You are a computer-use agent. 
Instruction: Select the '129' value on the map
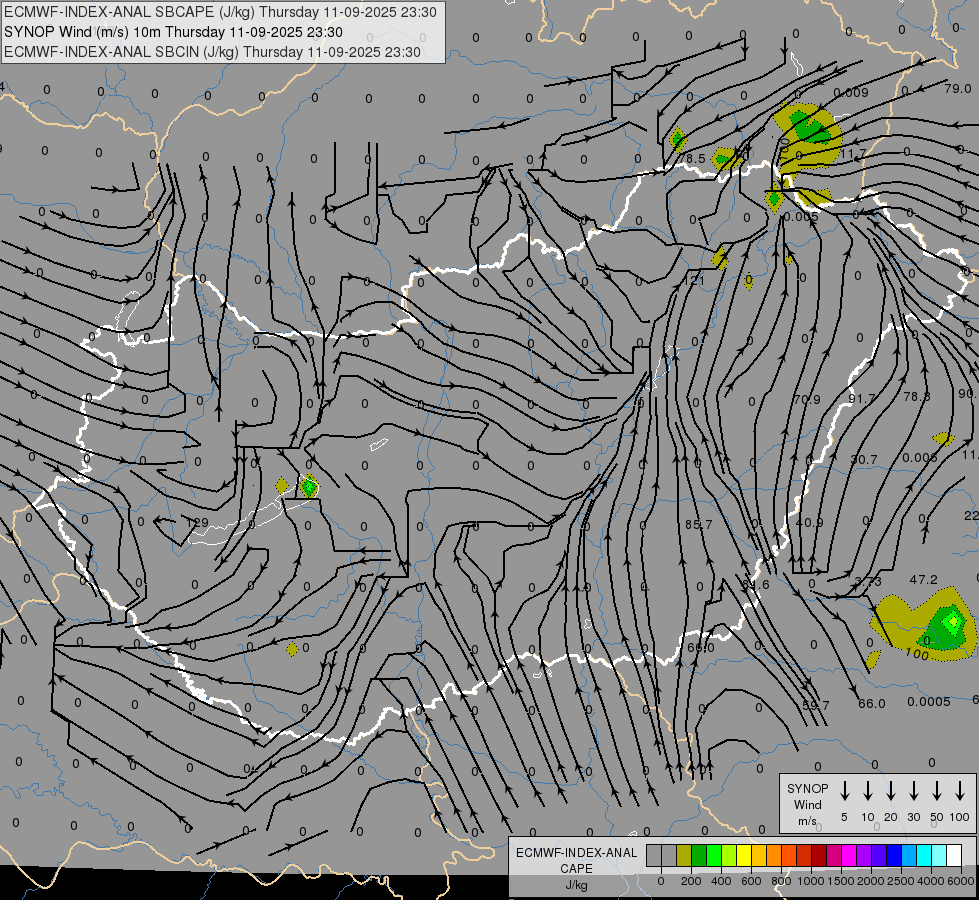coord(198,522)
